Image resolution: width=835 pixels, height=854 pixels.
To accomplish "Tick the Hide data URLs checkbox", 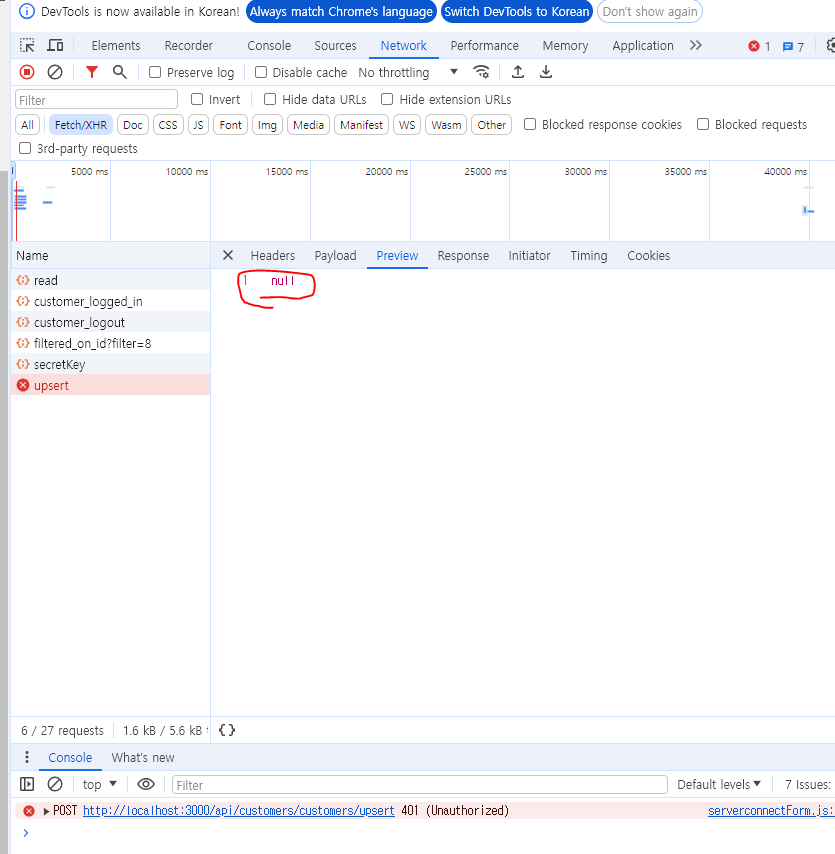I will pyautogui.click(x=270, y=99).
